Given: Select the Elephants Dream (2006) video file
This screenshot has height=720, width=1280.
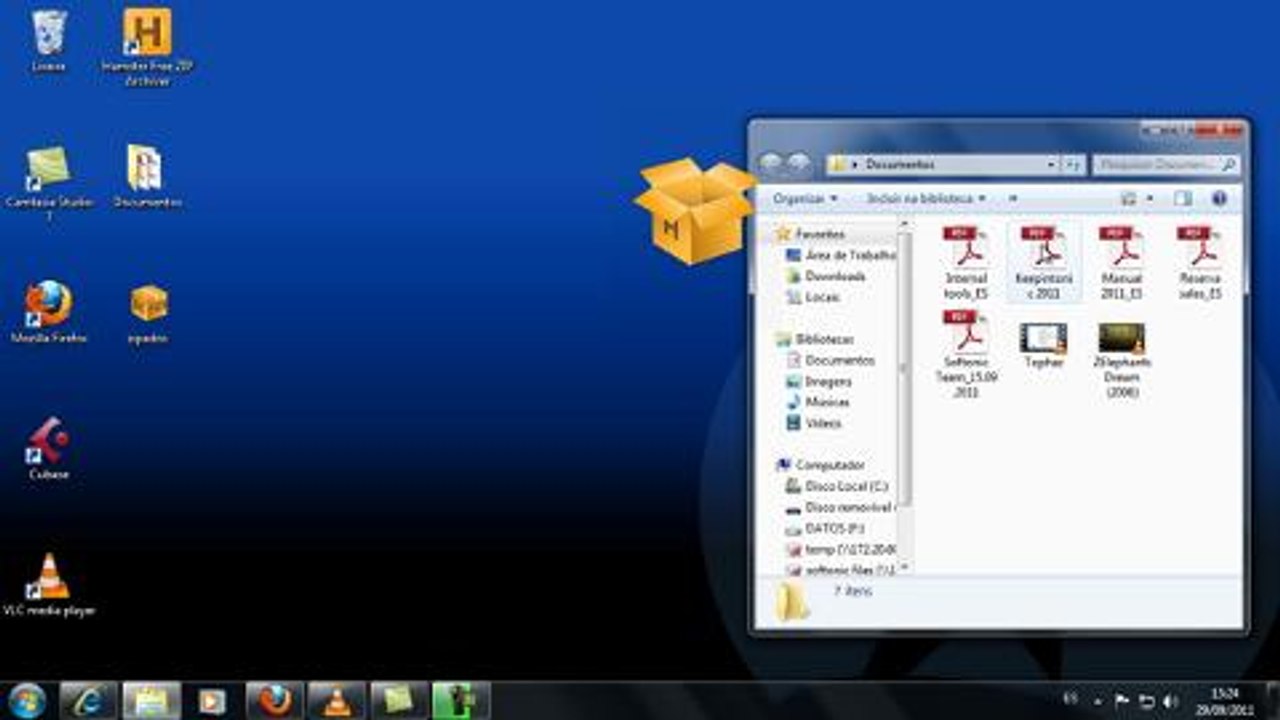Looking at the screenshot, I should click(x=1122, y=359).
